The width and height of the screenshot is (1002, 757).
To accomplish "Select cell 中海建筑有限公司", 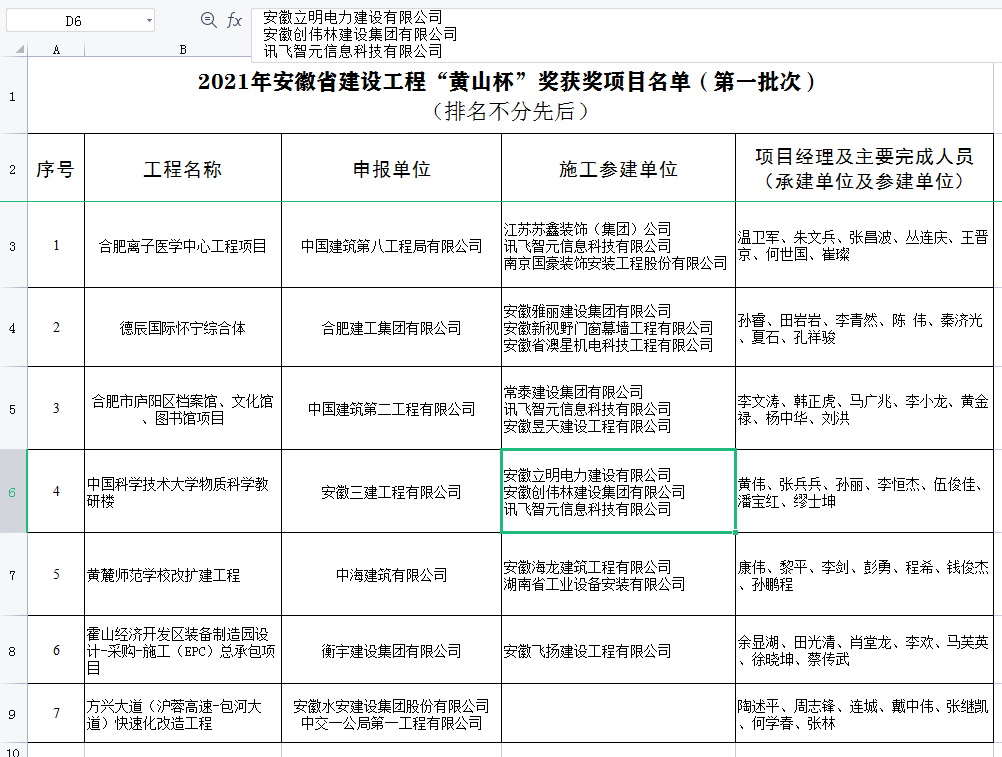I will pos(391,575).
